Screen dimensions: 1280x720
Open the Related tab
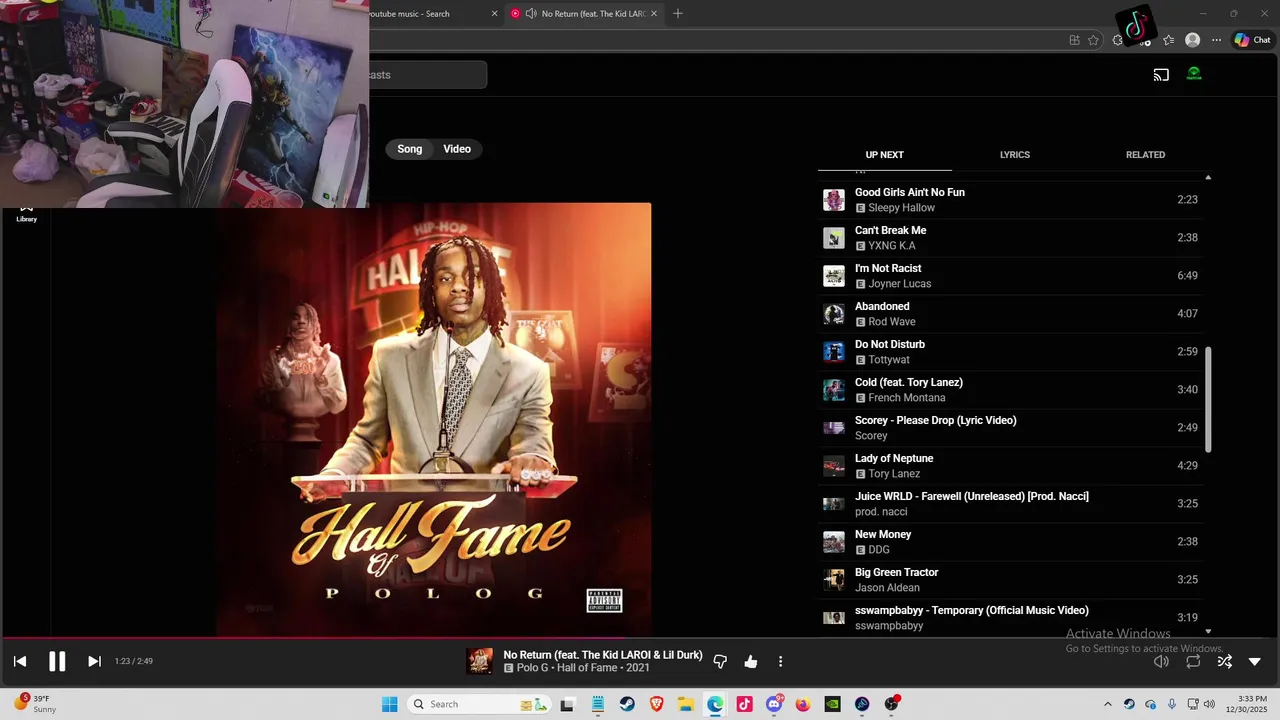1145,155
